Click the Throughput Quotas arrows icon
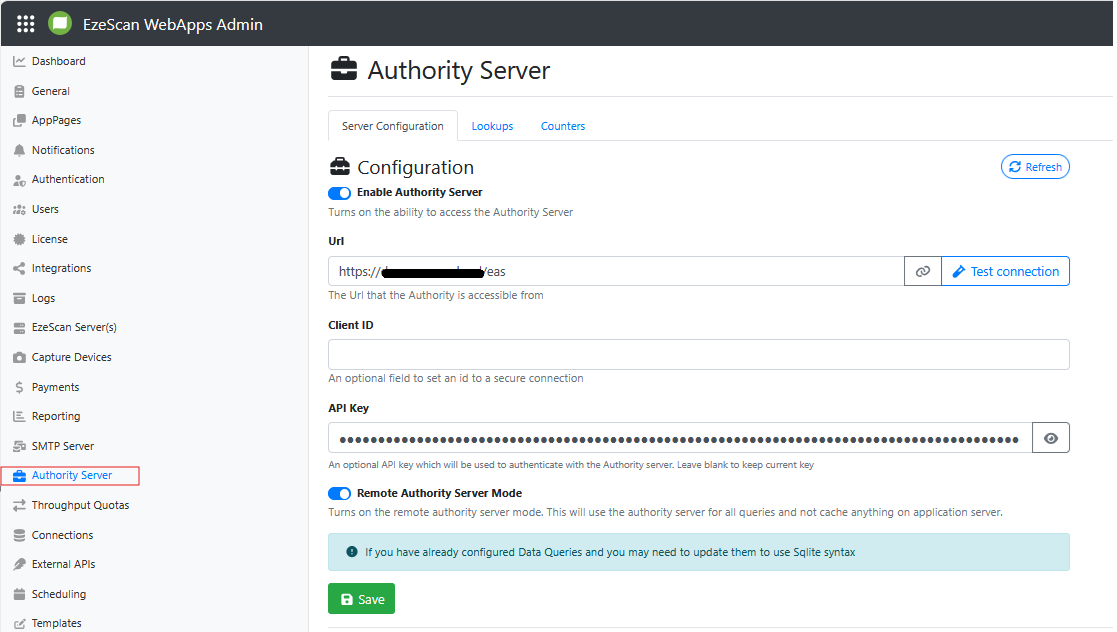Viewport: 1117px width, 632px height. tap(19, 505)
